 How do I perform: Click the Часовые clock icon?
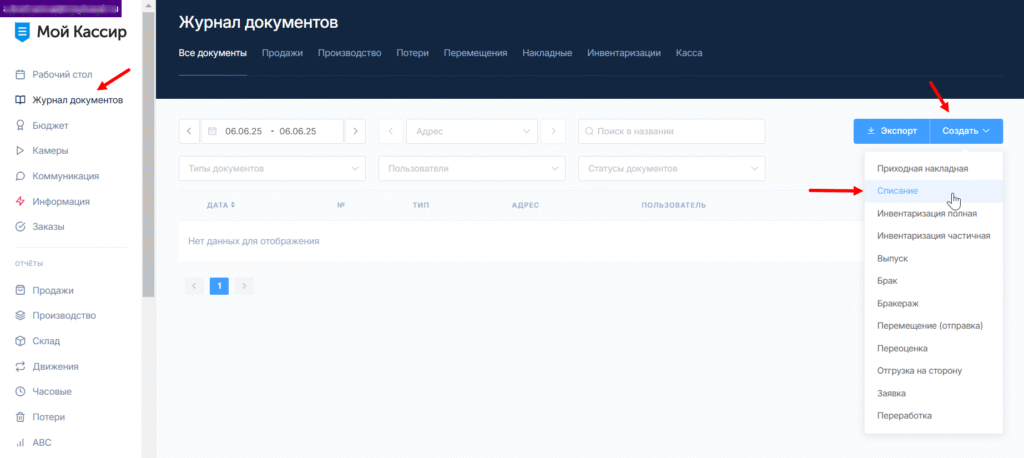(x=20, y=391)
